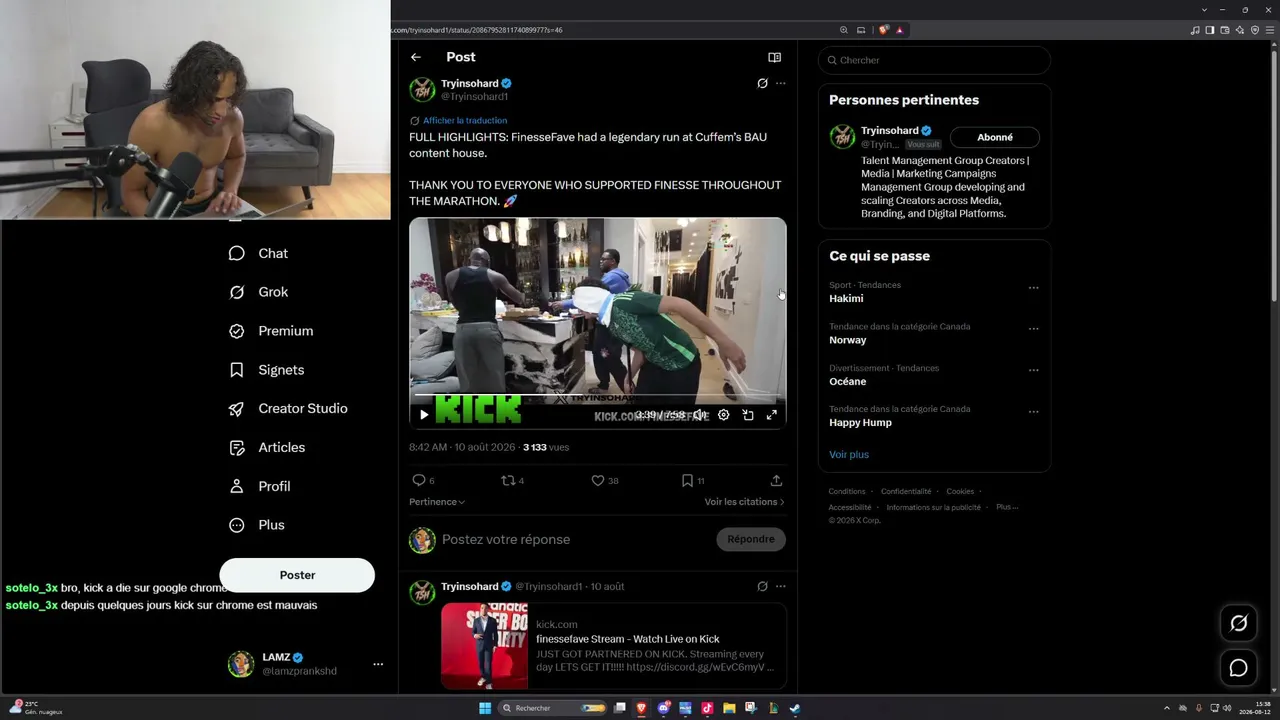Image resolution: width=1280 pixels, height=720 pixels.
Task: Click Afficher la traduction link
Action: coord(465,121)
